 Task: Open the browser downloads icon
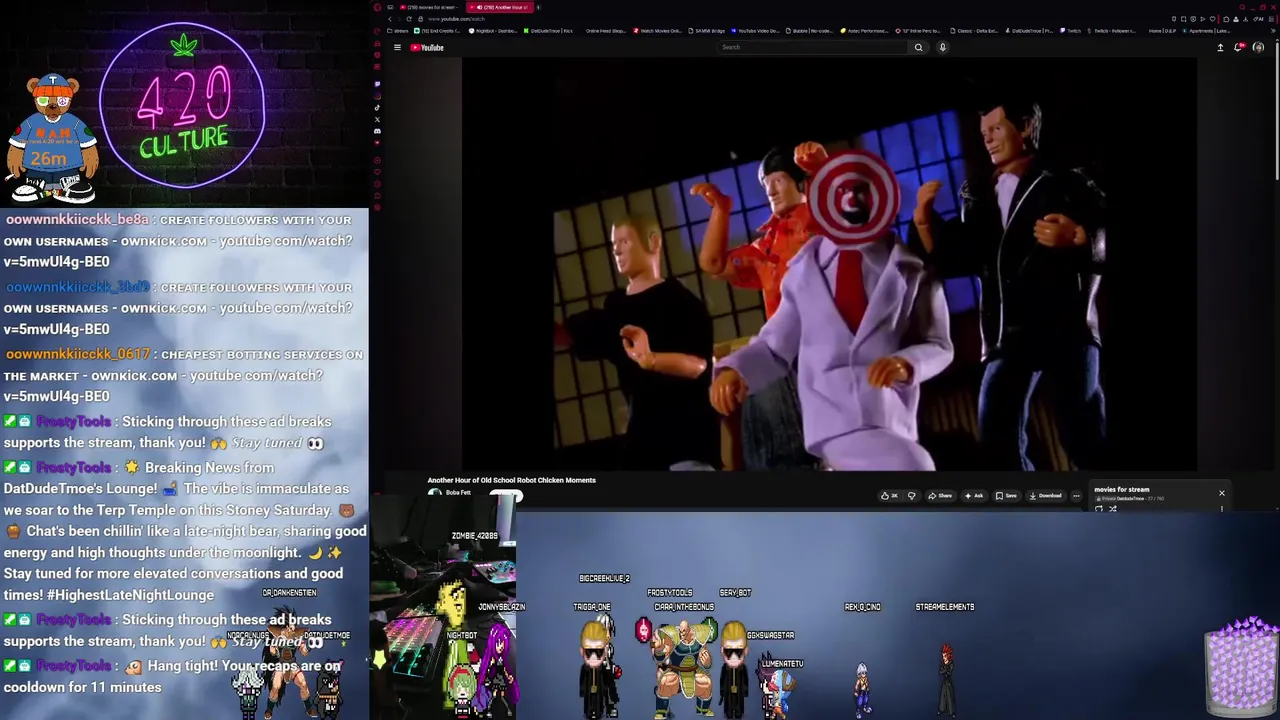(x=1246, y=19)
